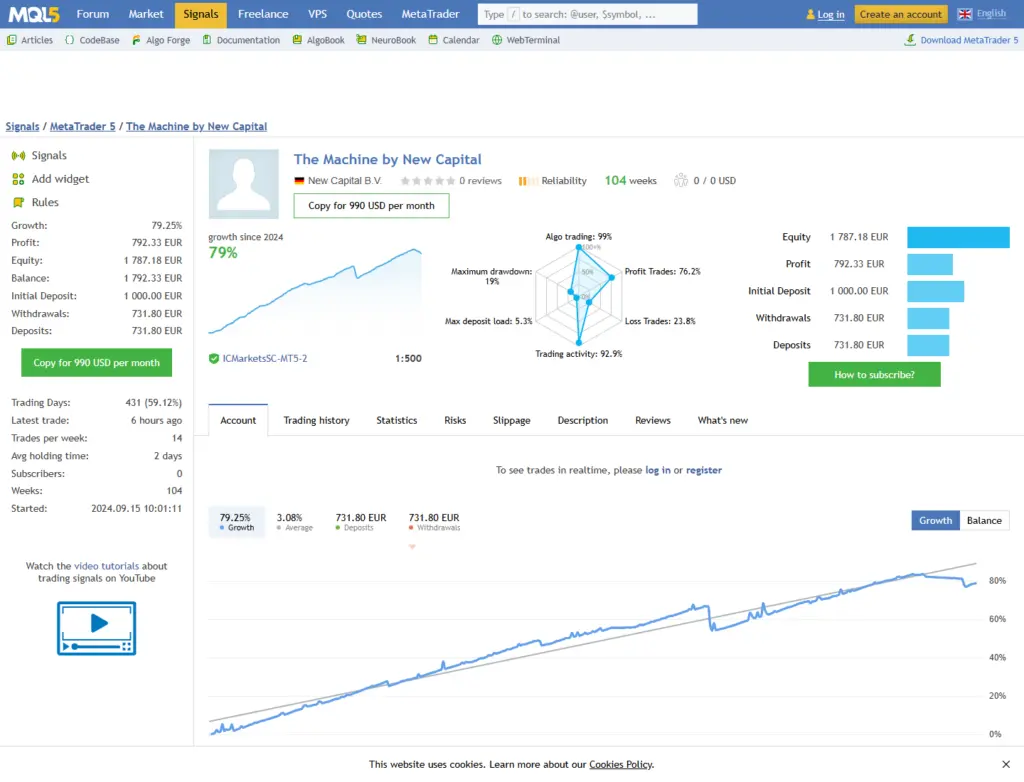Open the Forum menu

pos(93,14)
